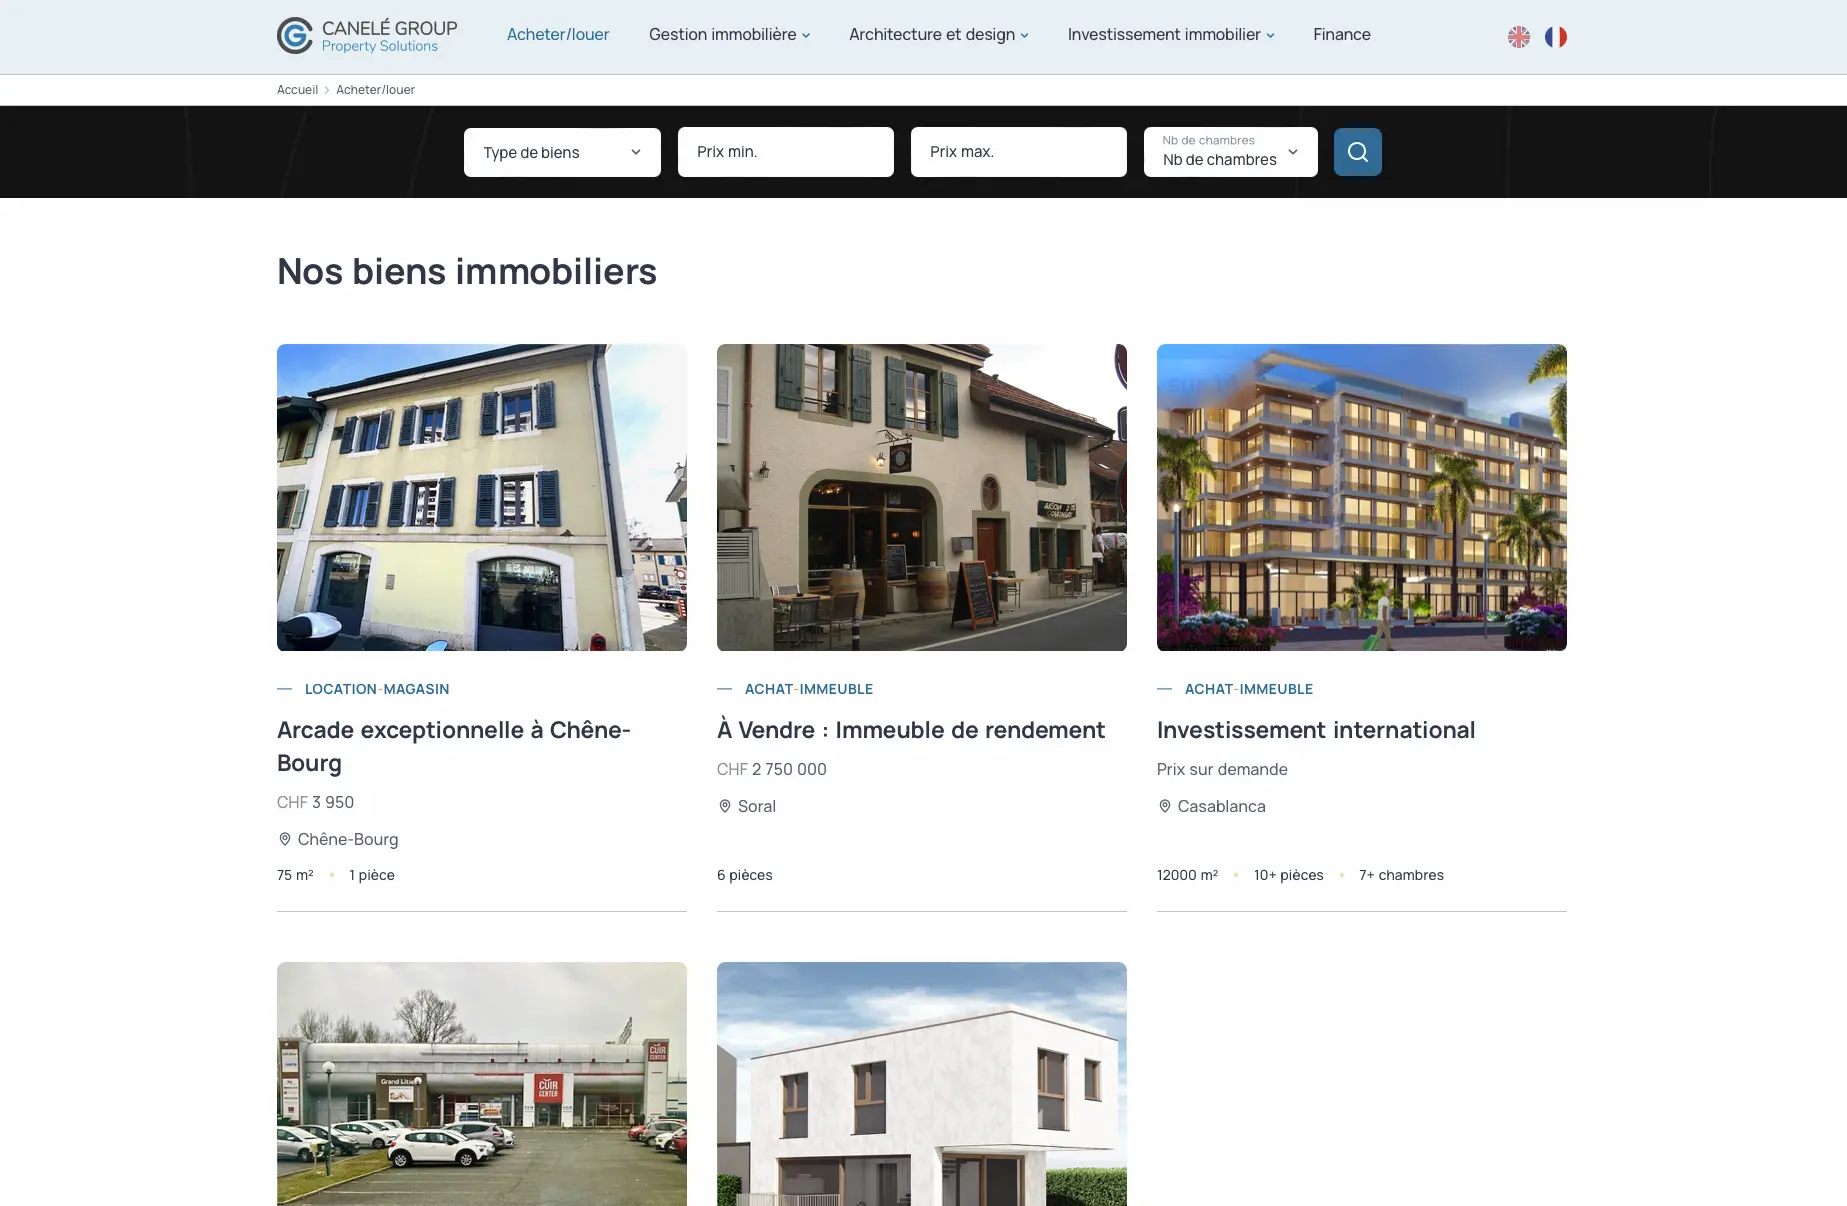Expand the Investissement immobilier menu
The width and height of the screenshot is (1847, 1206).
point(1170,35)
